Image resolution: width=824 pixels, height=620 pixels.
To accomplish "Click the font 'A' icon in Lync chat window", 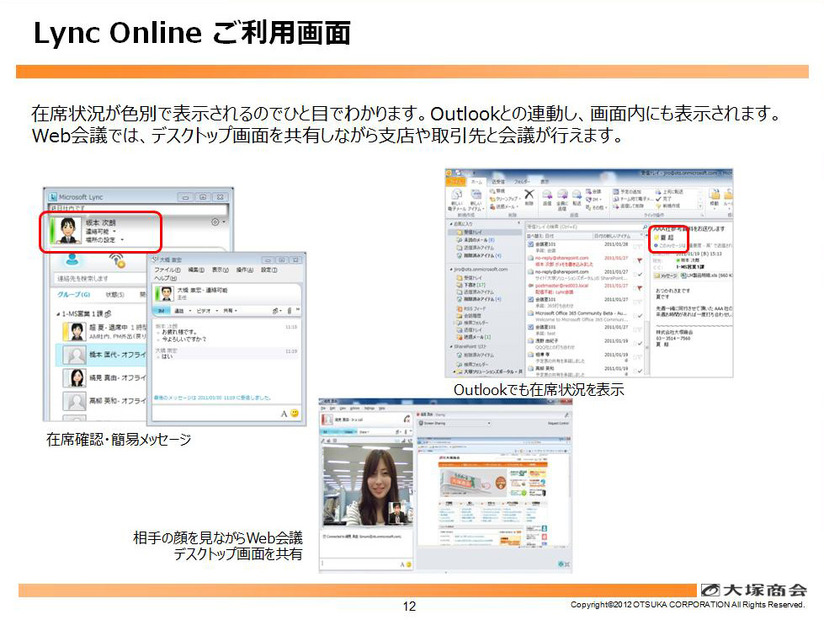I will tap(284, 414).
